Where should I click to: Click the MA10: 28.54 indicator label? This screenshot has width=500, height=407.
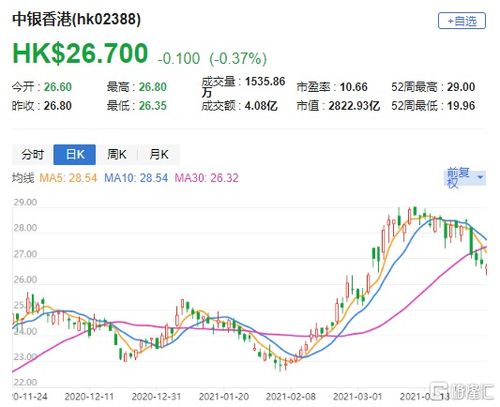(x=136, y=178)
